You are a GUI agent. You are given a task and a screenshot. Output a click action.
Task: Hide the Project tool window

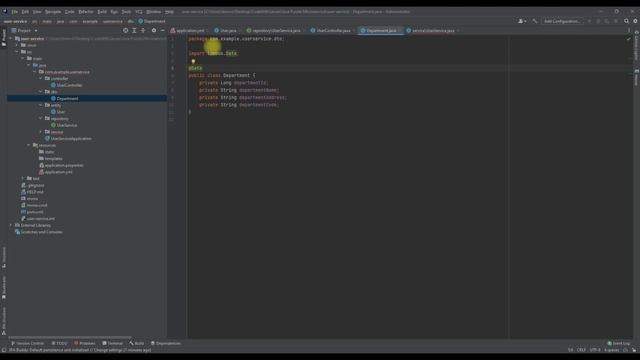point(162,31)
